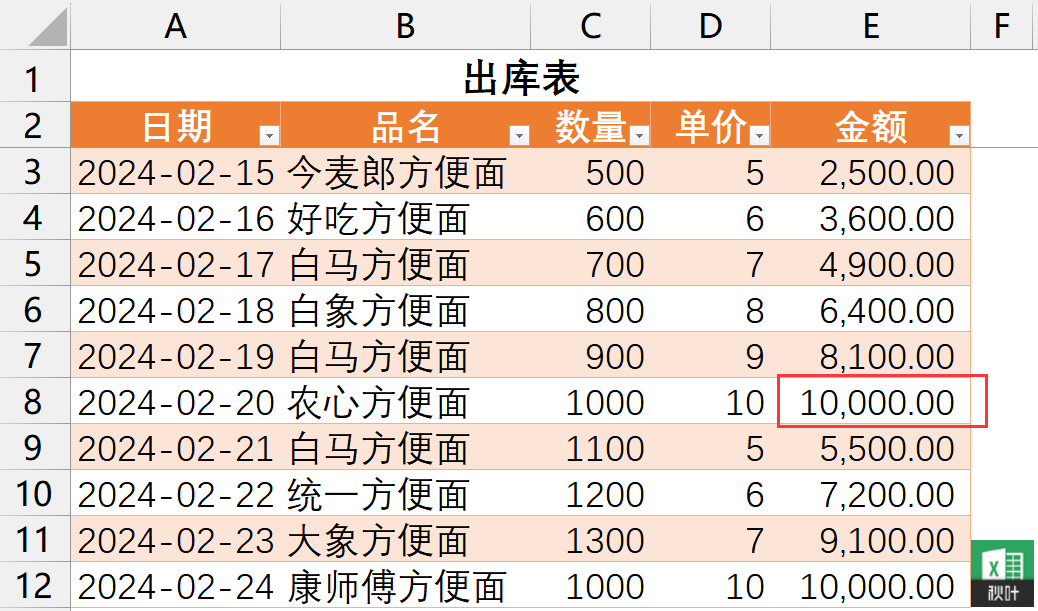Click the 出库表 title cell

520,77
